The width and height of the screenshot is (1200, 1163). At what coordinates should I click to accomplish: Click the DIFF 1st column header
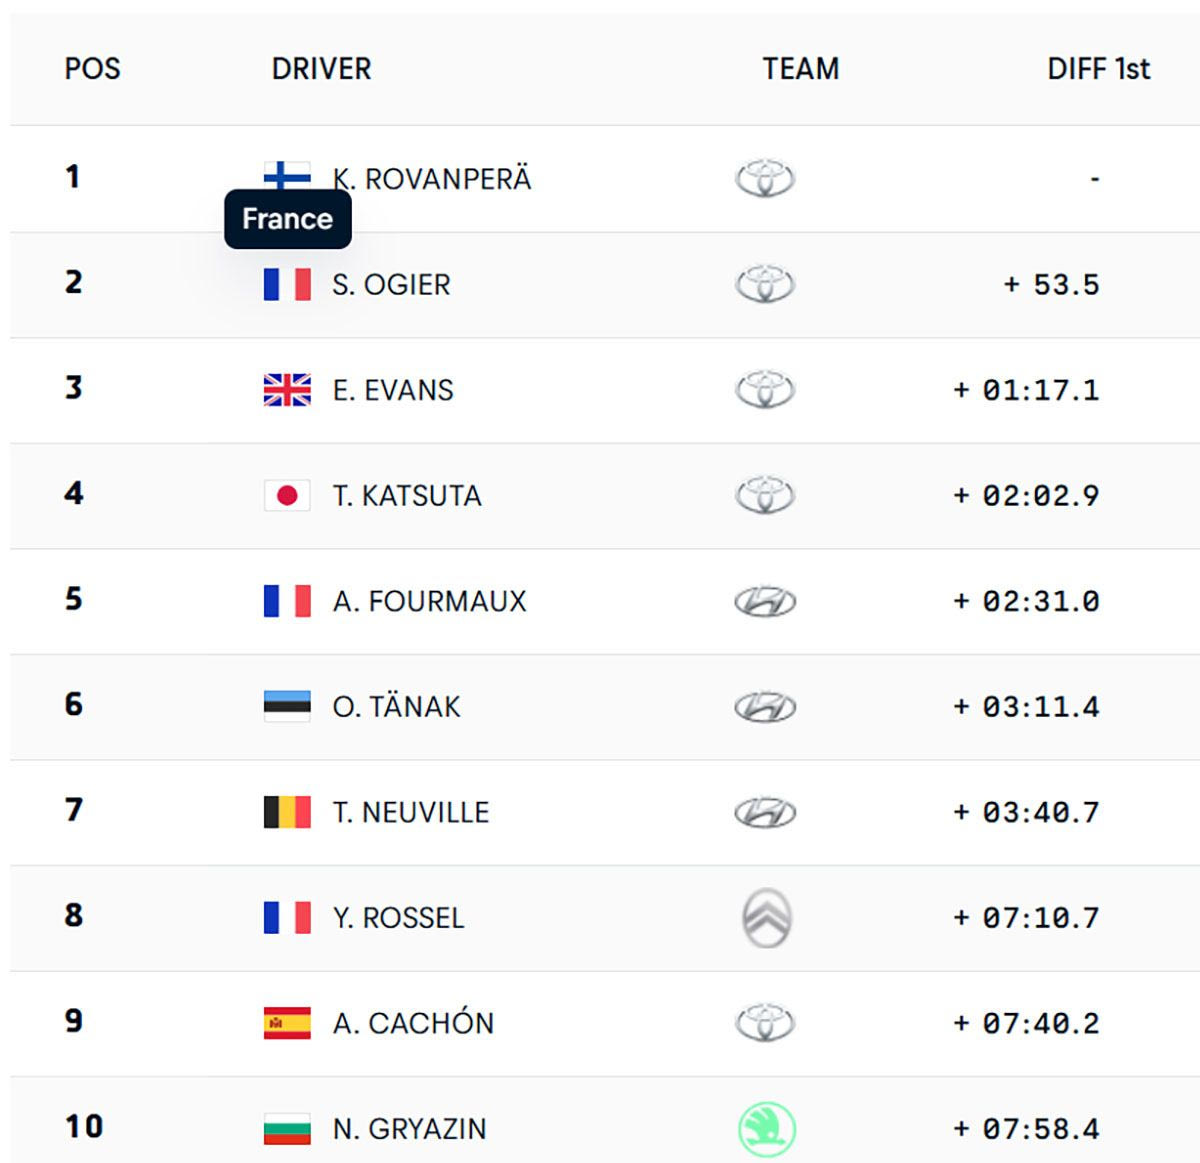click(x=1098, y=69)
